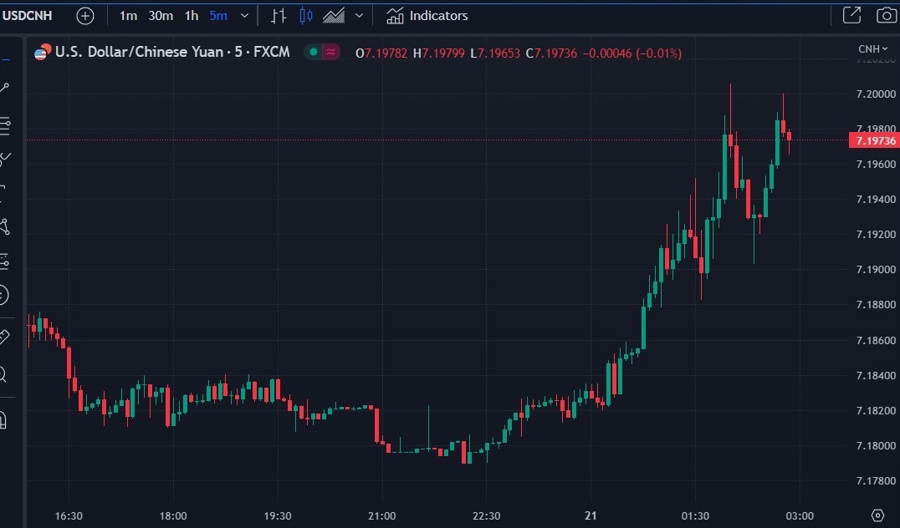This screenshot has height=528, width=900.
Task: Select the 1h timeframe
Action: click(x=191, y=15)
